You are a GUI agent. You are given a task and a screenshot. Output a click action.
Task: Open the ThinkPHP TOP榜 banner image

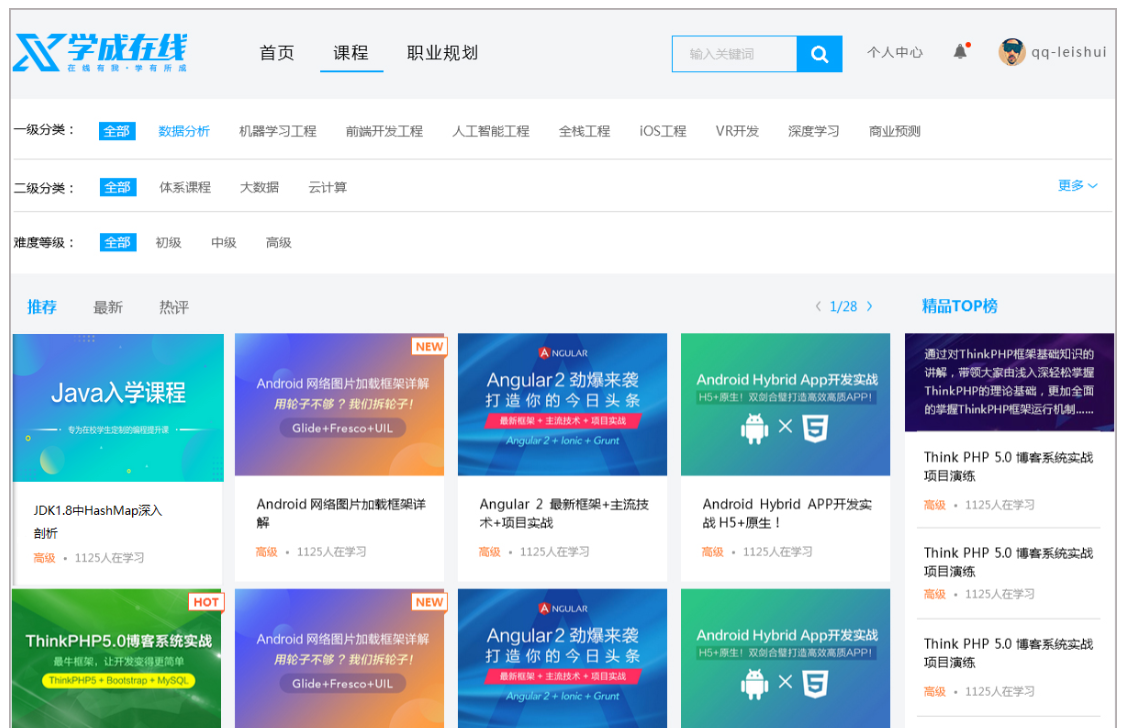(x=1009, y=382)
